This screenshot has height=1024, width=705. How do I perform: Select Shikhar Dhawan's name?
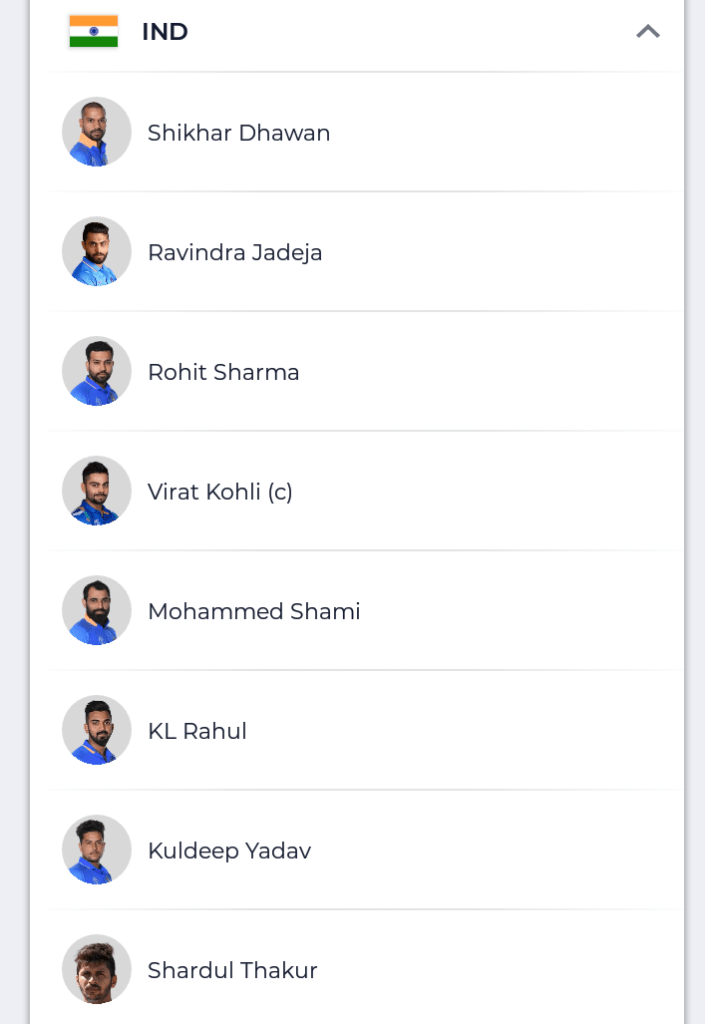(x=239, y=133)
